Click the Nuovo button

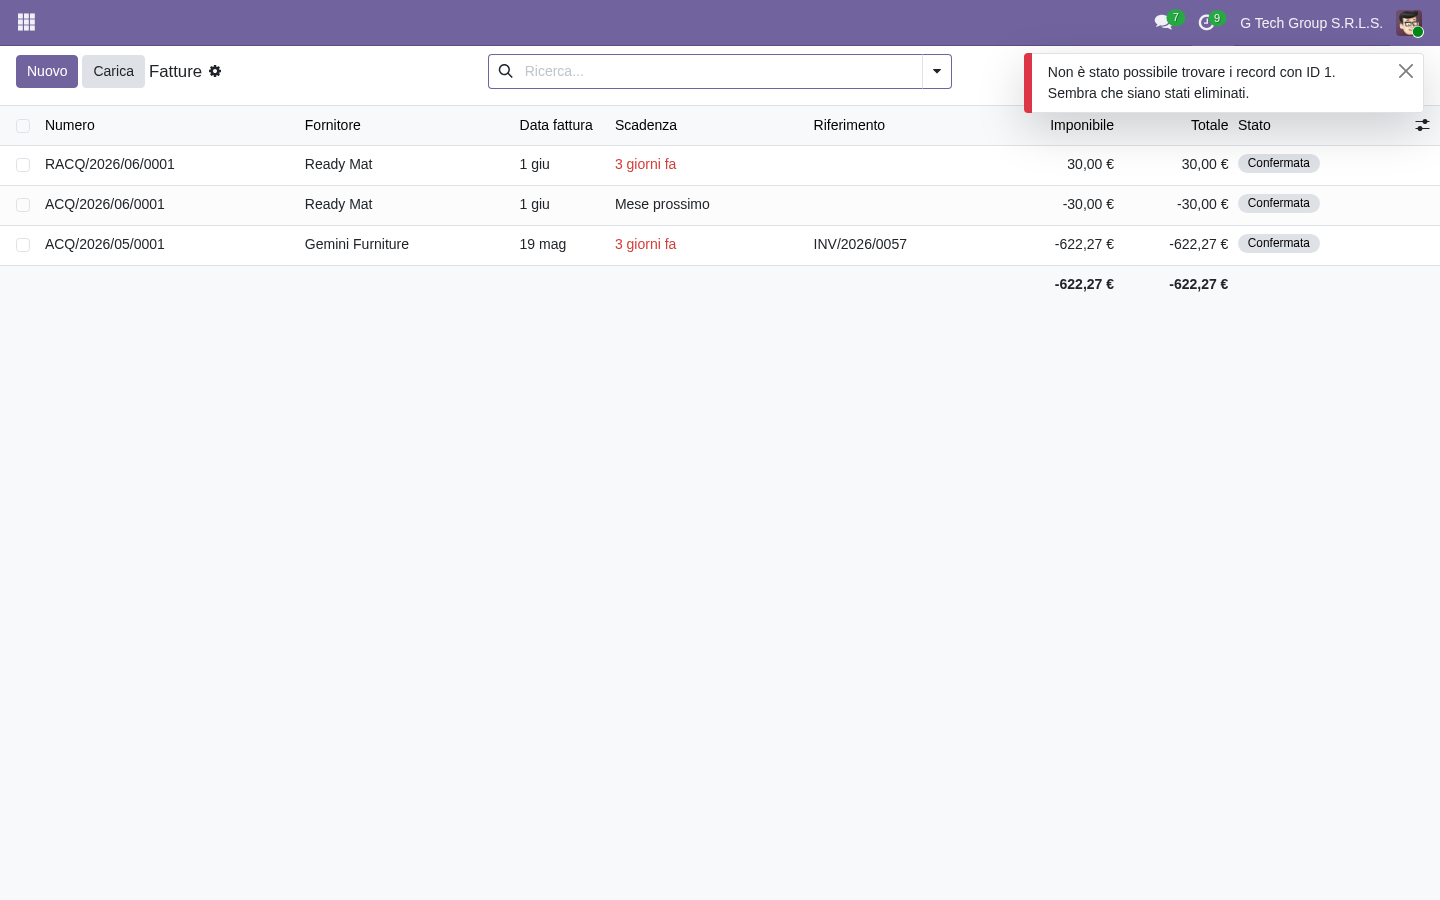tap(47, 71)
